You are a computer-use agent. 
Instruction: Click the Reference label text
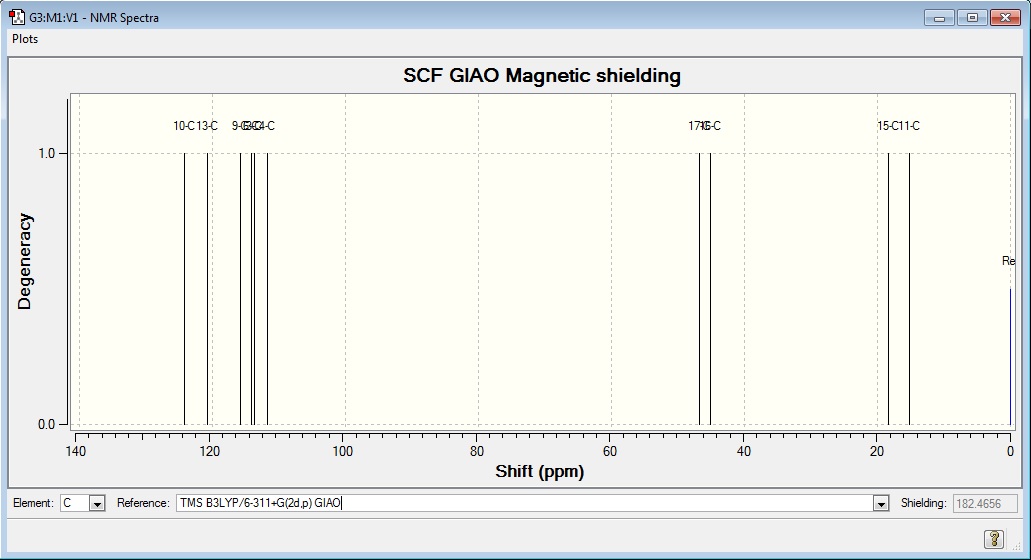point(143,503)
